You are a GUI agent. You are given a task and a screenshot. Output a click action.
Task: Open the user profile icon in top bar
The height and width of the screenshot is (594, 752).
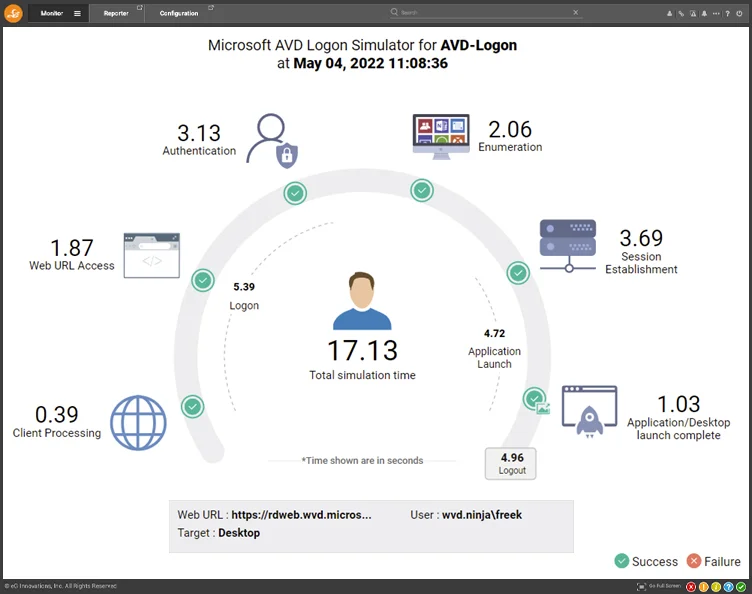coord(670,14)
